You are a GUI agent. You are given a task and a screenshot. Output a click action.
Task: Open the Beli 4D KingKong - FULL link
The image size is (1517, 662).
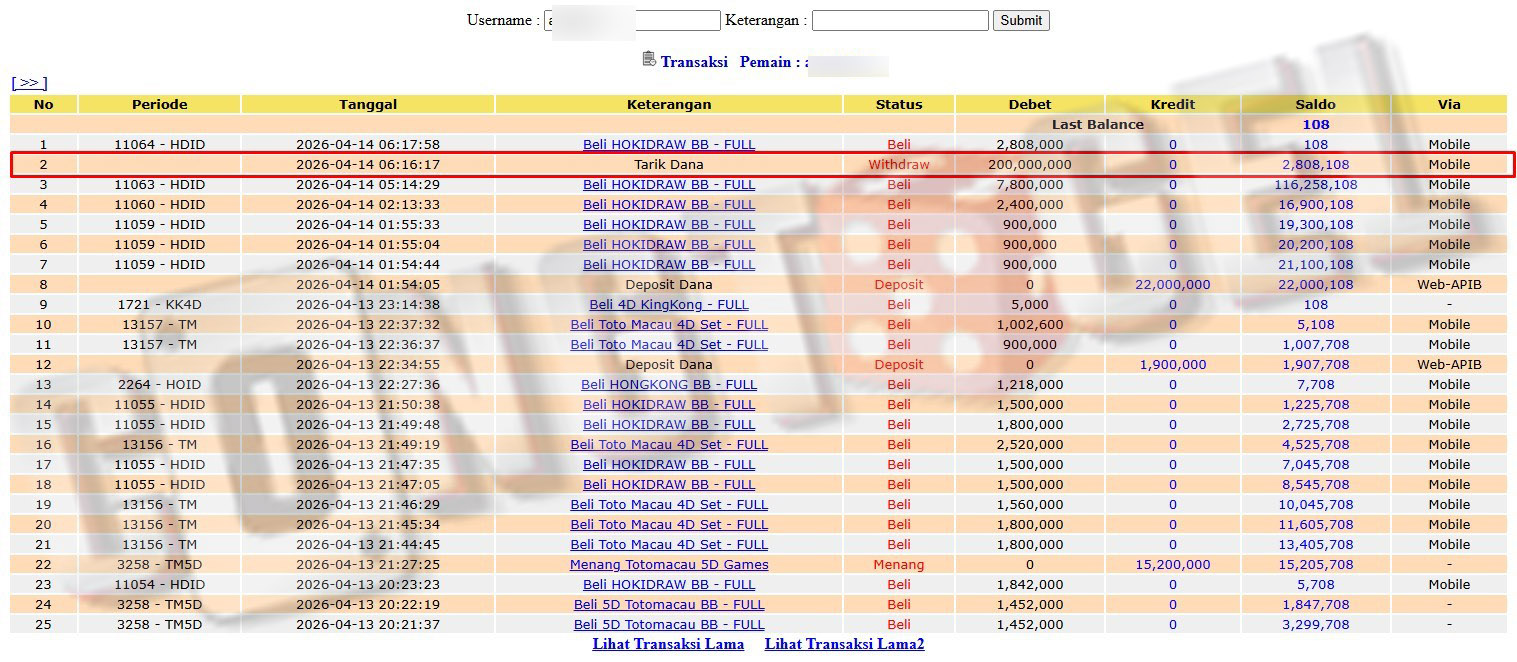point(668,304)
